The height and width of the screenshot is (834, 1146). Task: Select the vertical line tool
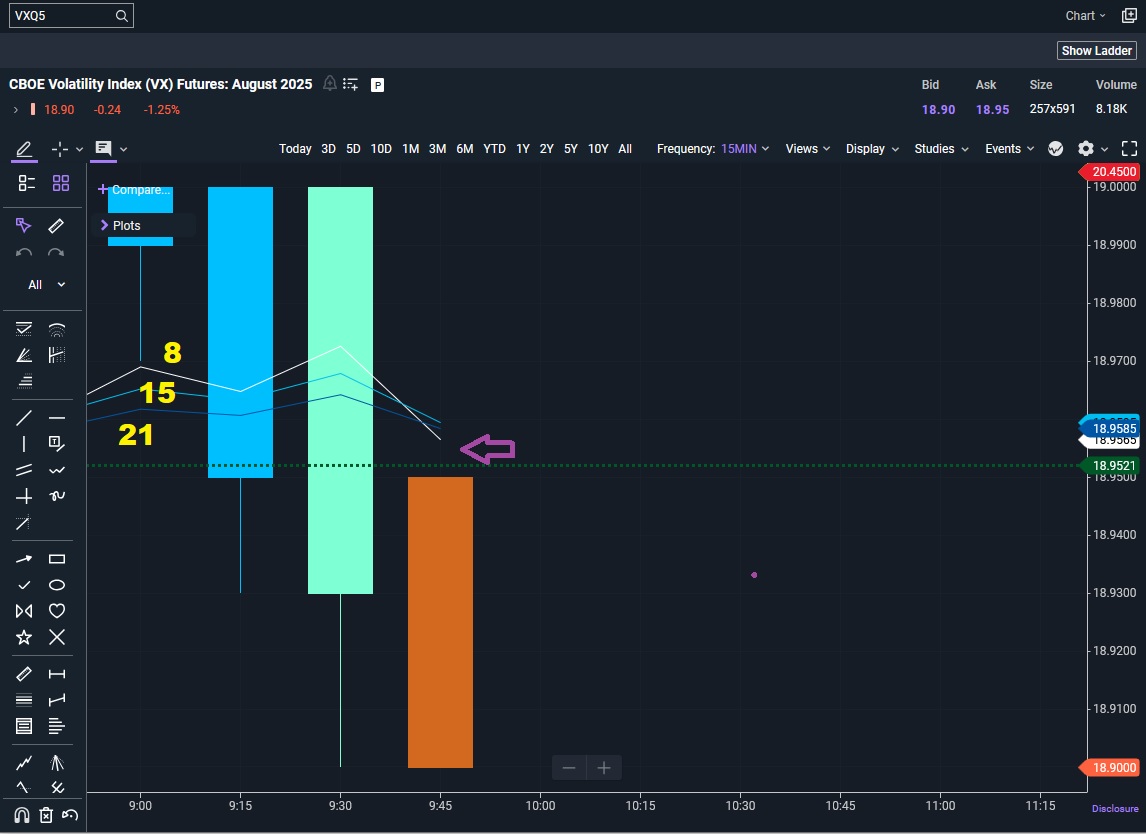(23, 444)
